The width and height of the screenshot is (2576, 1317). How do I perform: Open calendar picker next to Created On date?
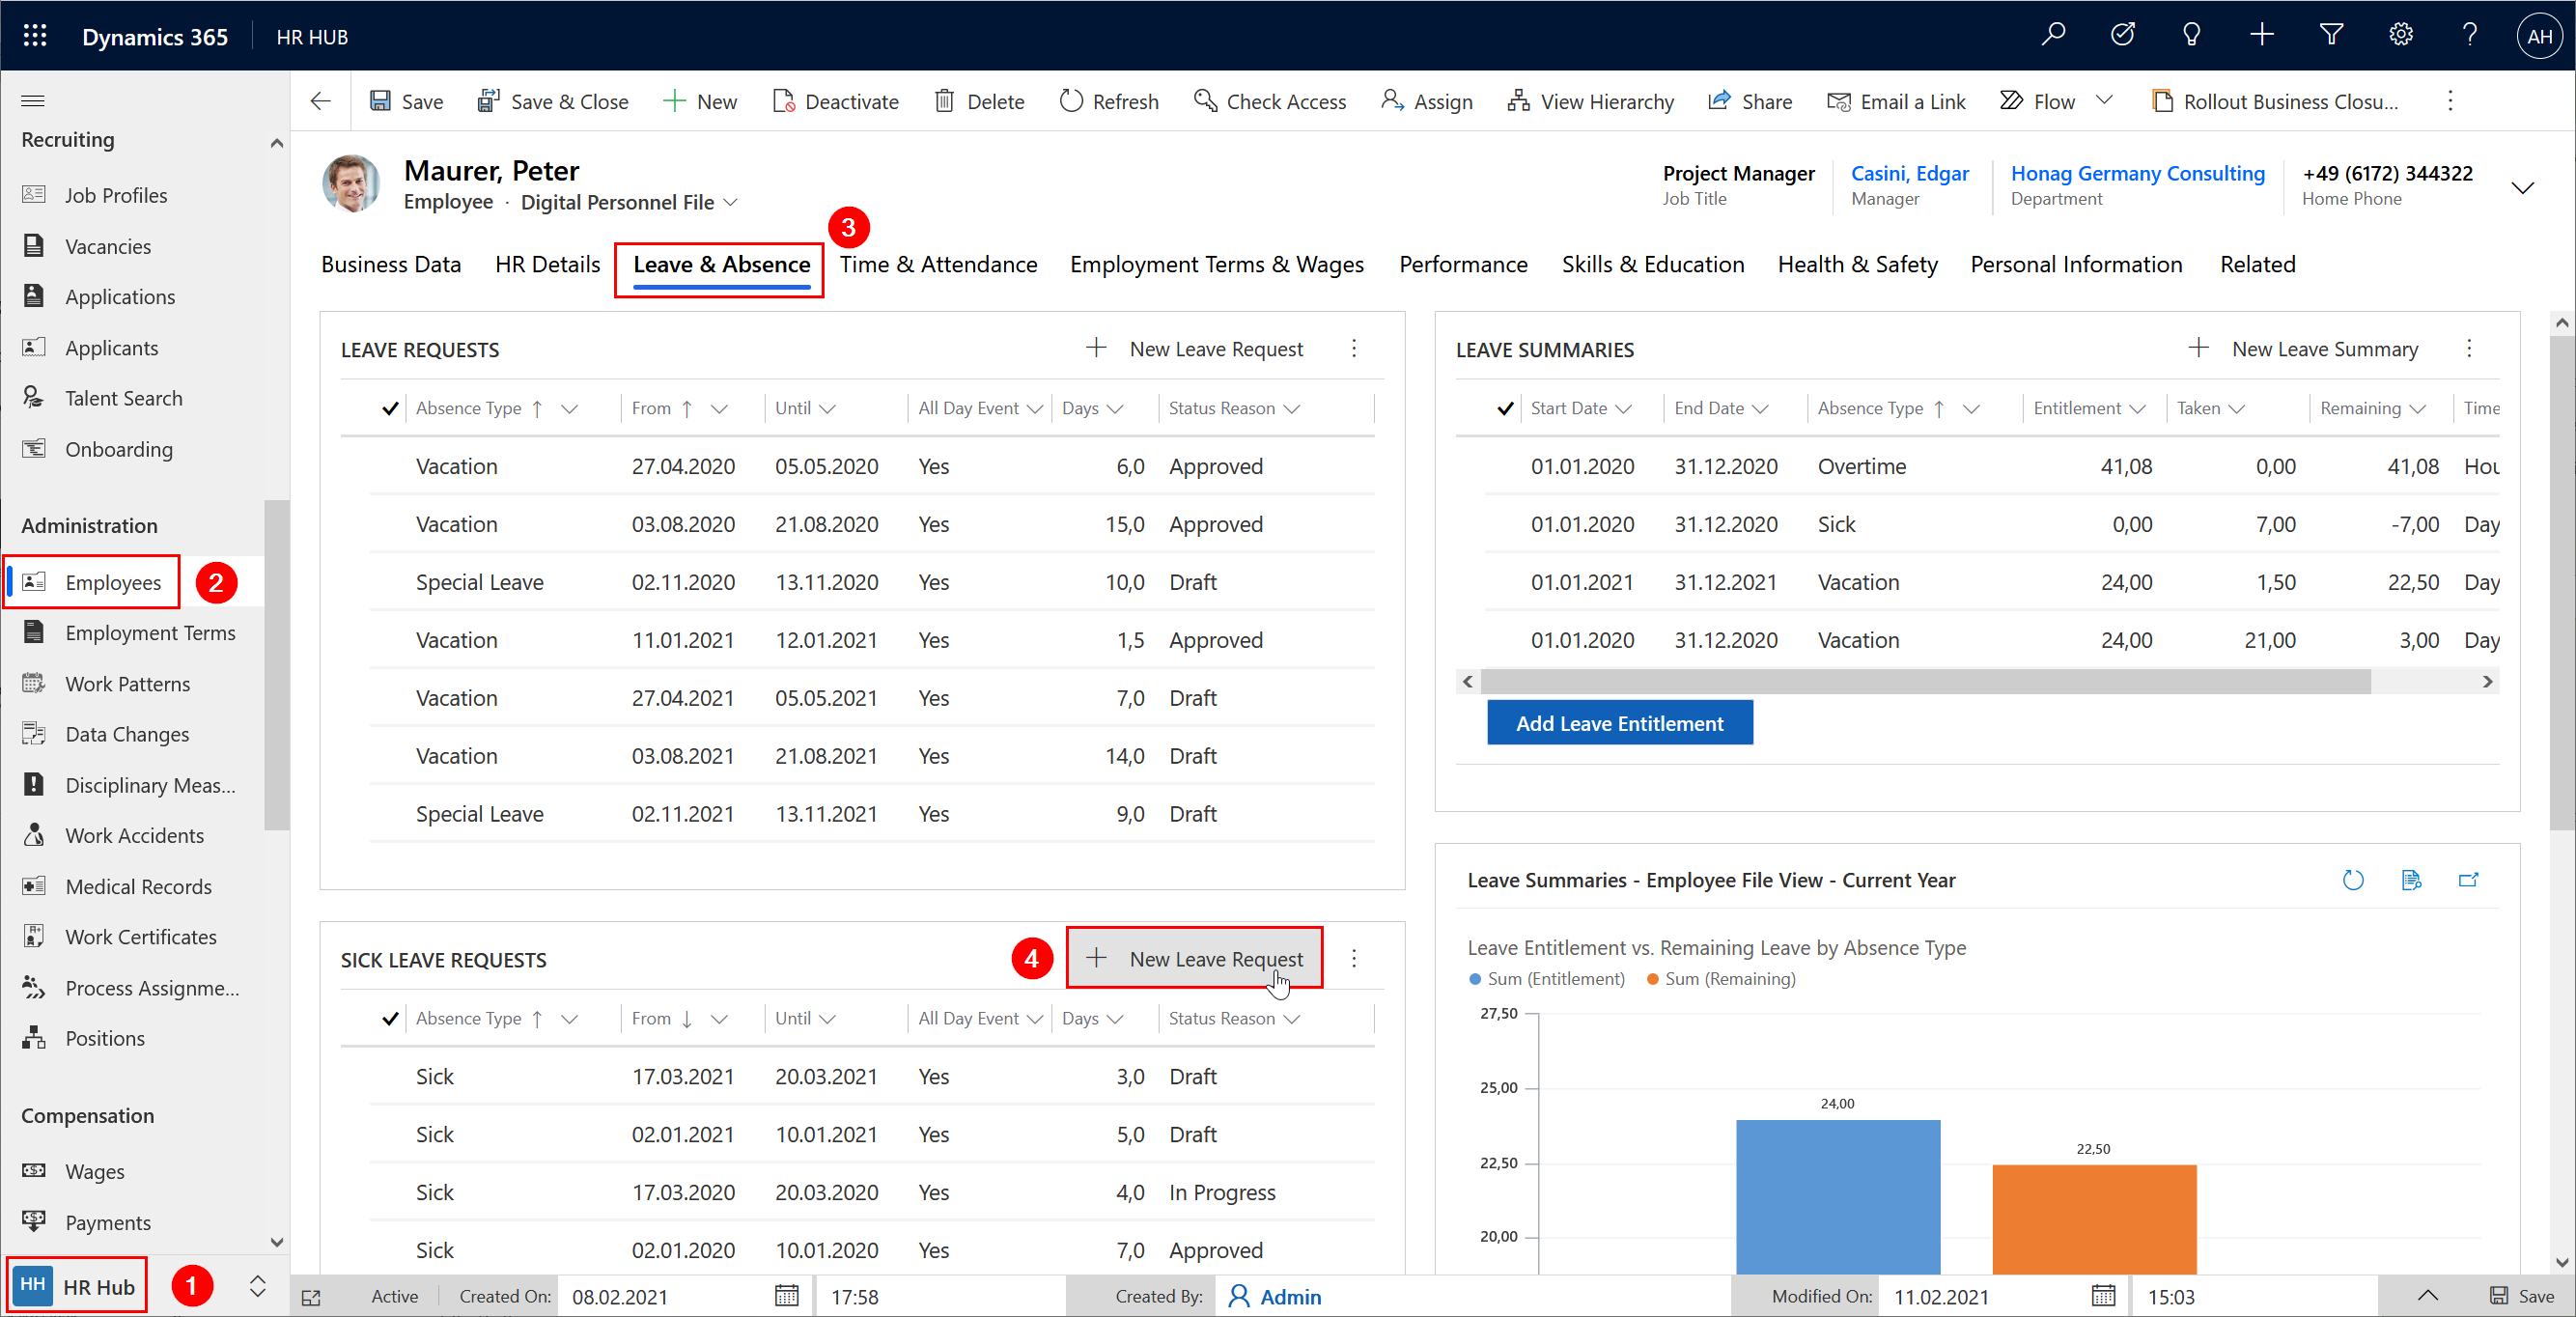point(787,1296)
